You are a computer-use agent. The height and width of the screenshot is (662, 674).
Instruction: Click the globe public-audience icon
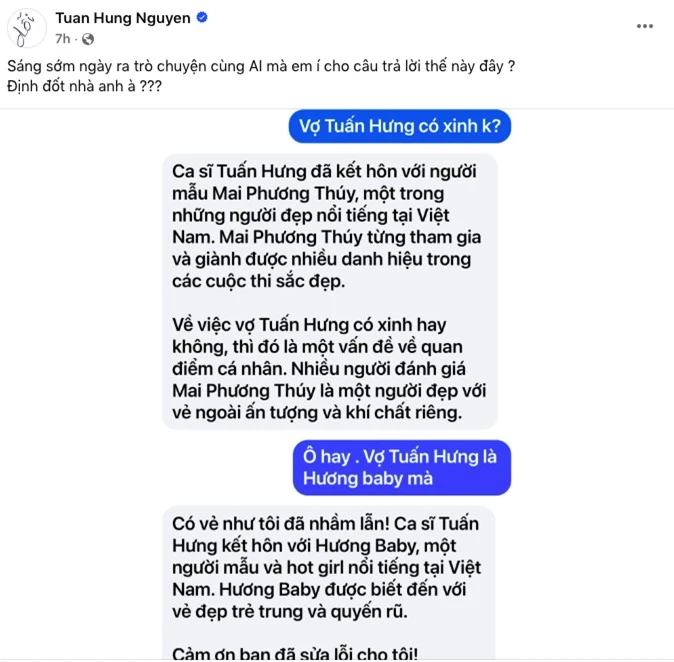(88, 40)
